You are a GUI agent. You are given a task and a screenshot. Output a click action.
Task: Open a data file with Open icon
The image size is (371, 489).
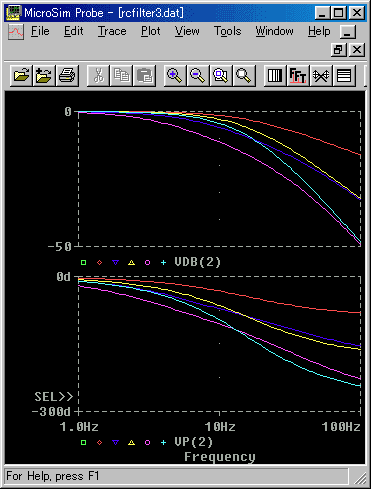[x=21, y=76]
